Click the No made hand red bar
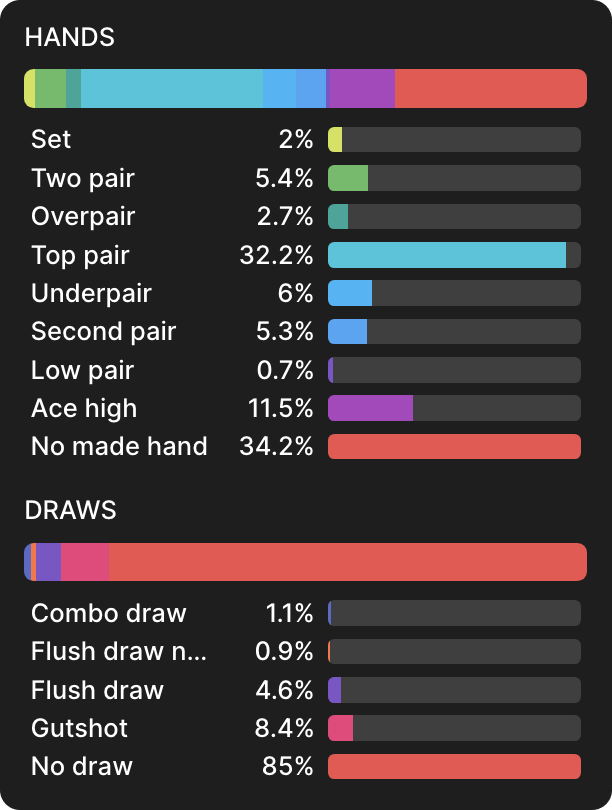Viewport: 612px width, 810px height. click(454, 446)
